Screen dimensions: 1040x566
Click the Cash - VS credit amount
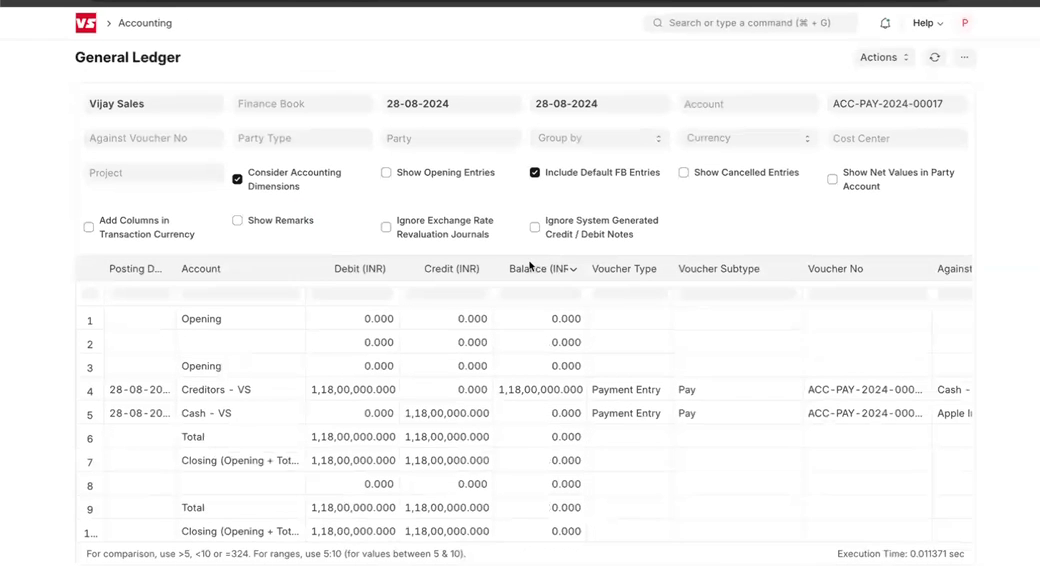point(446,413)
